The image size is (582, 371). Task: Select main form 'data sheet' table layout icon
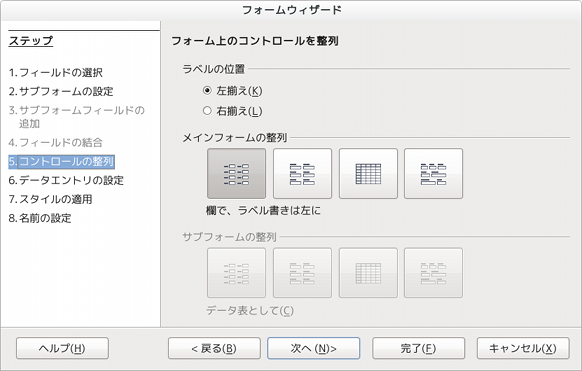[368, 174]
